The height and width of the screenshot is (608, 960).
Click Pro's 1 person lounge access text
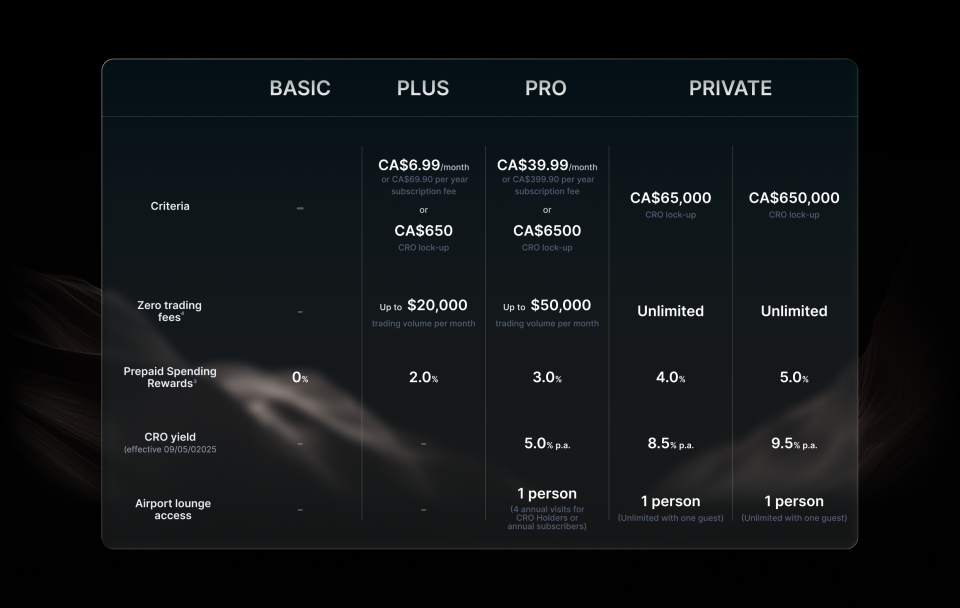click(x=547, y=494)
